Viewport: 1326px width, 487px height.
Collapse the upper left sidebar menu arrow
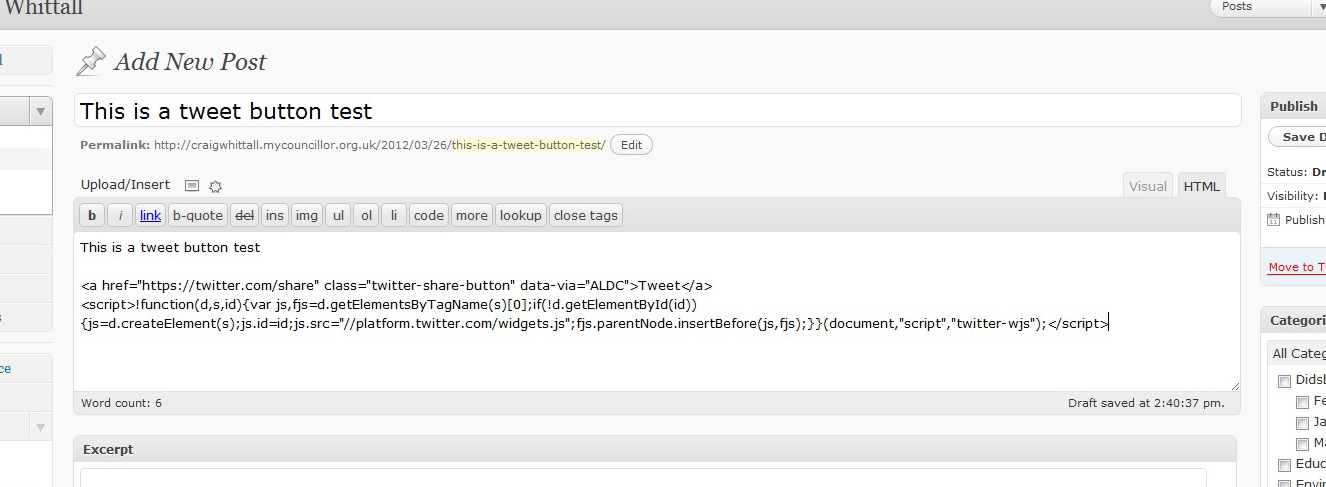tap(41, 111)
